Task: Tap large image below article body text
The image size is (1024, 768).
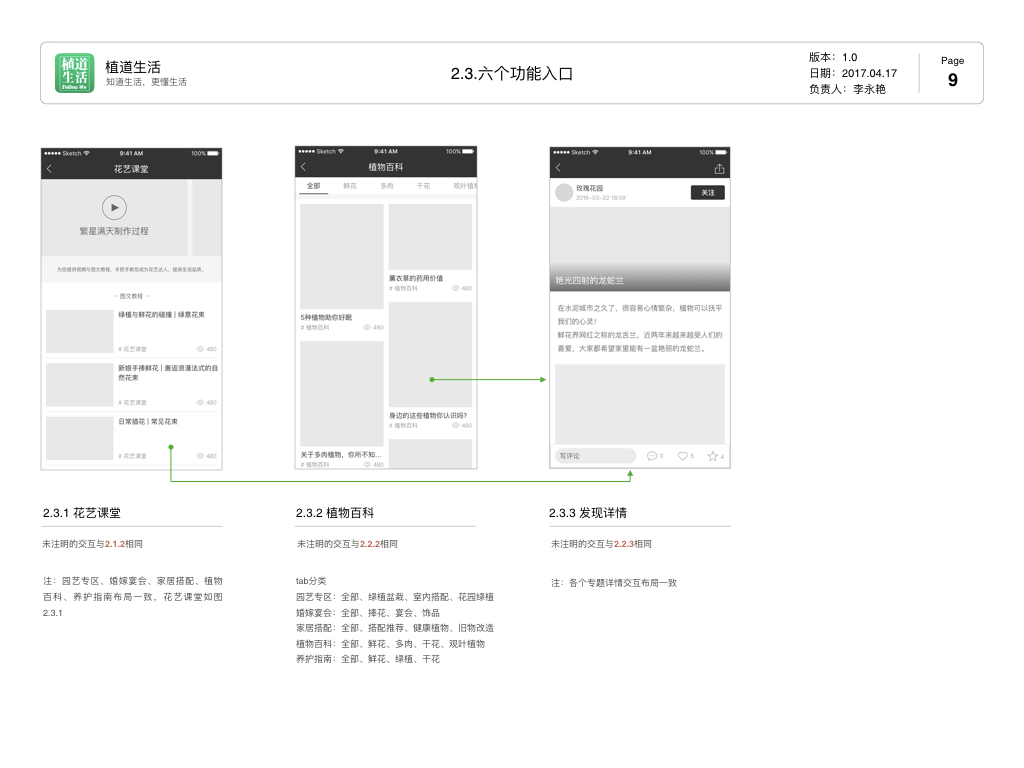Action: click(640, 404)
